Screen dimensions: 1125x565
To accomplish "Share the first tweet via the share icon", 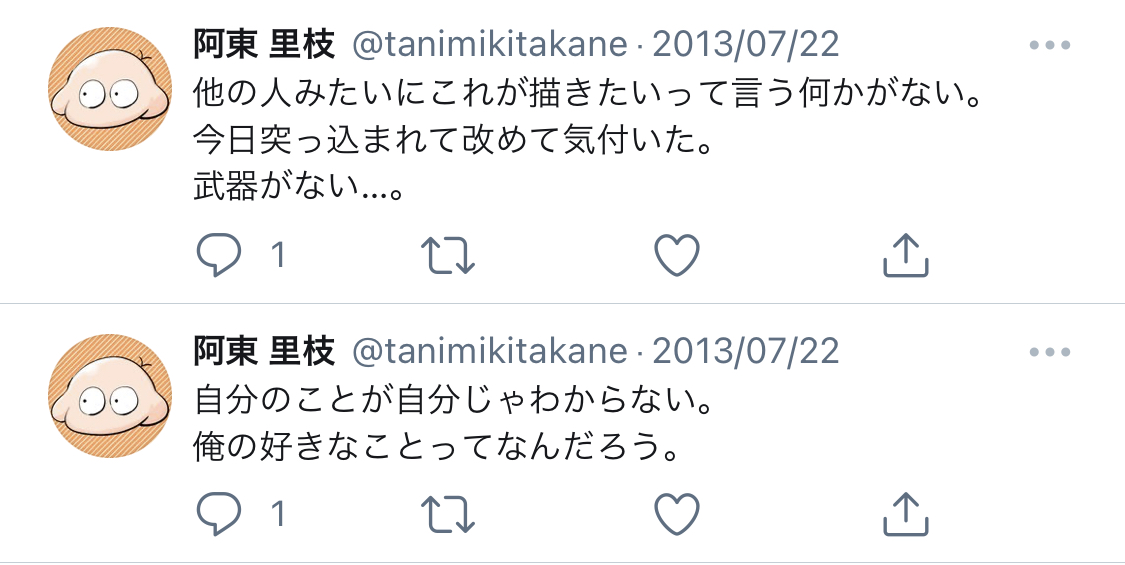I will [x=906, y=256].
